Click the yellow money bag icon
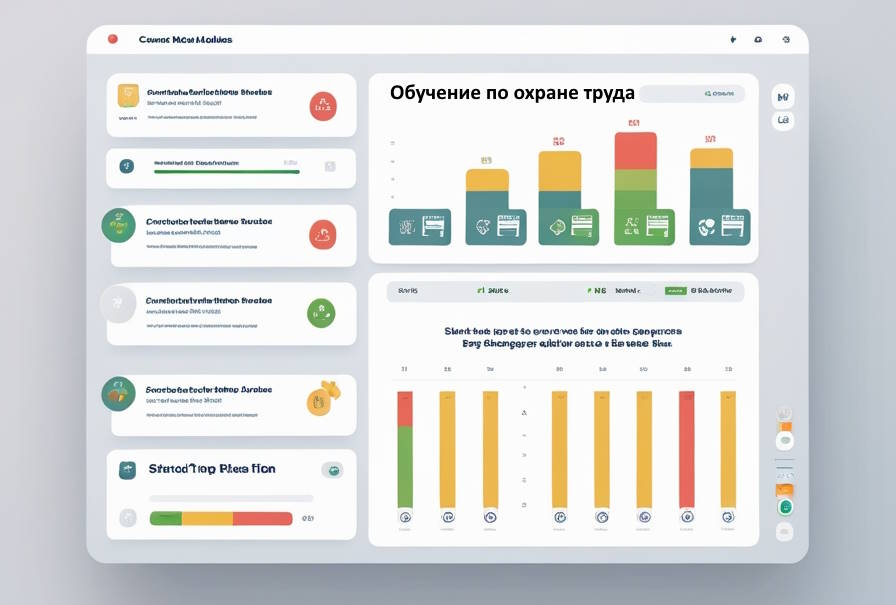The image size is (896, 605). [322, 399]
